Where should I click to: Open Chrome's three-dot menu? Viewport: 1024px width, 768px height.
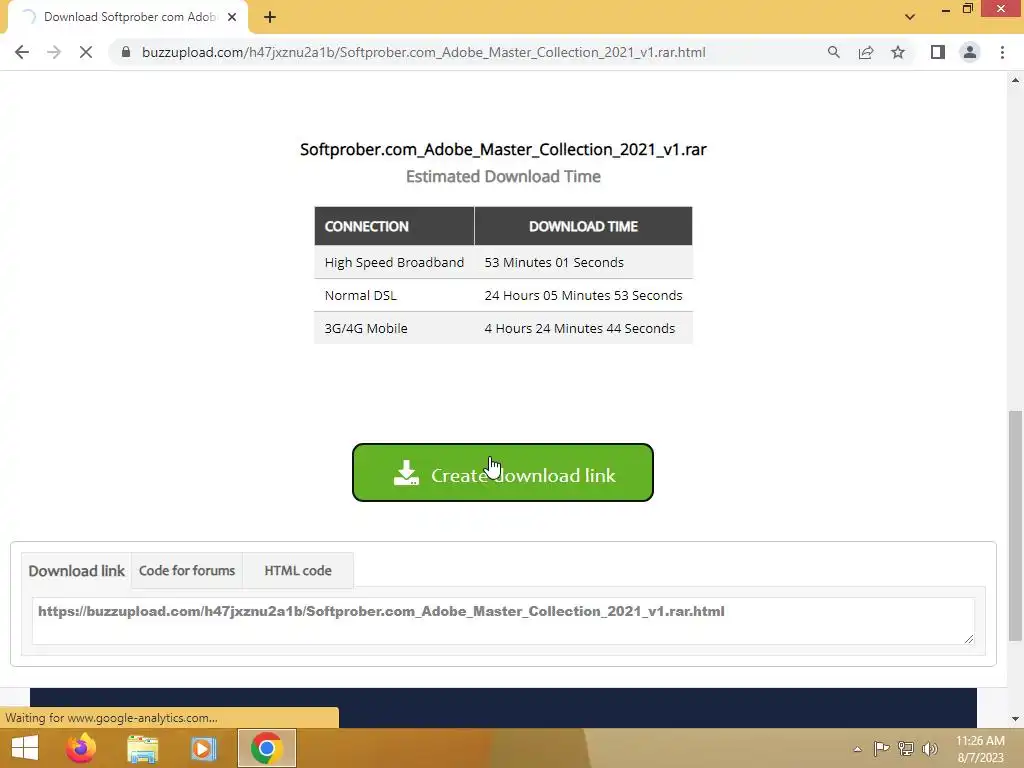click(x=1002, y=52)
